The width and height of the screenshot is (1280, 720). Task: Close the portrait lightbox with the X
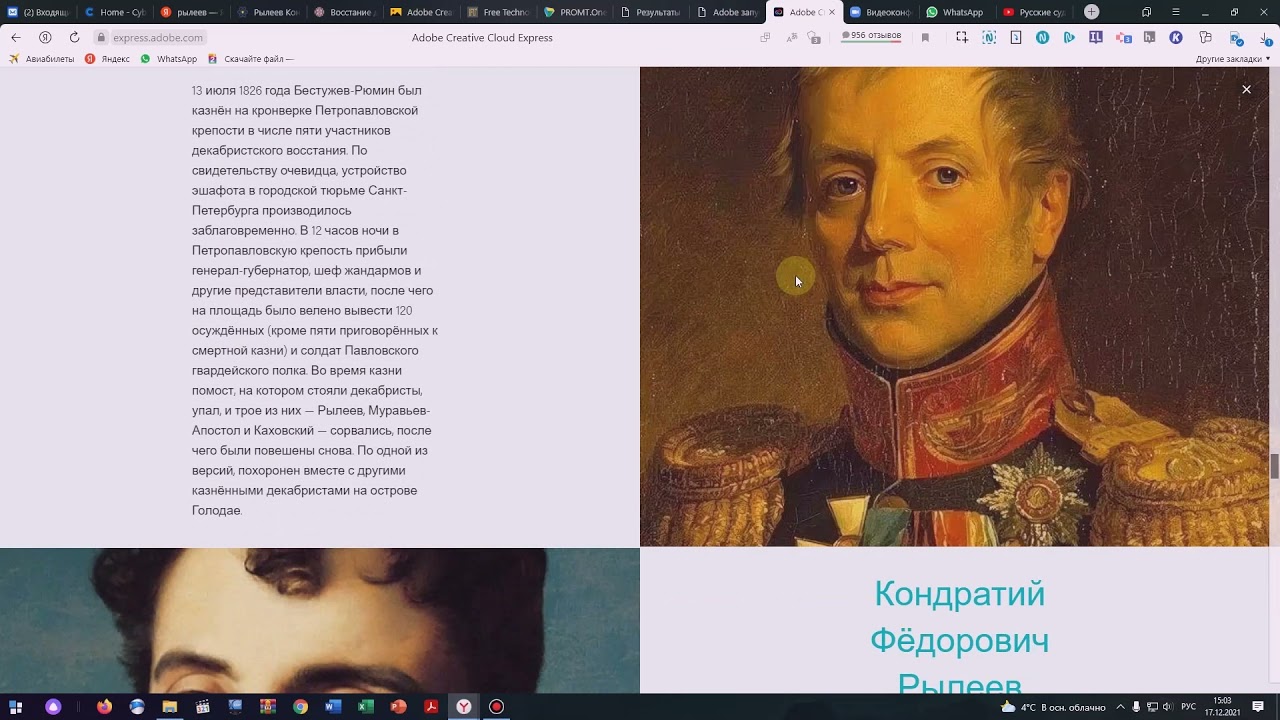[x=1246, y=90]
